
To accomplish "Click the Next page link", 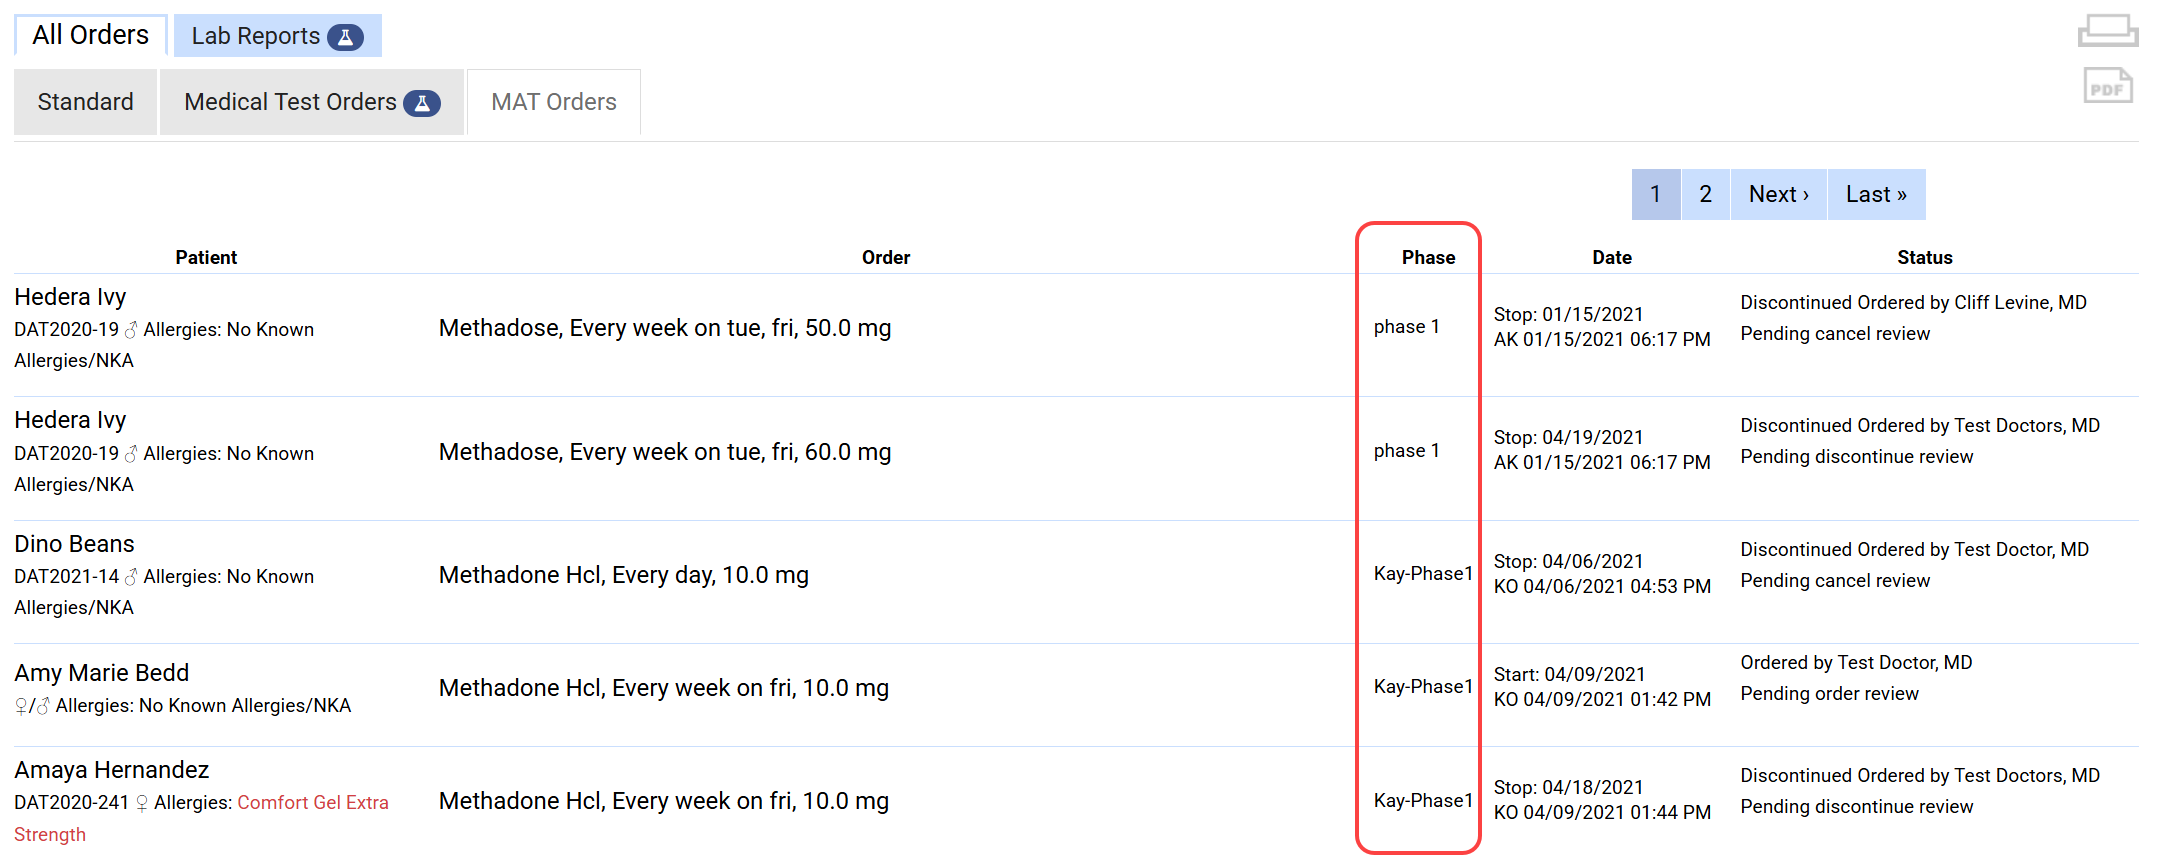I will point(1778,194).
